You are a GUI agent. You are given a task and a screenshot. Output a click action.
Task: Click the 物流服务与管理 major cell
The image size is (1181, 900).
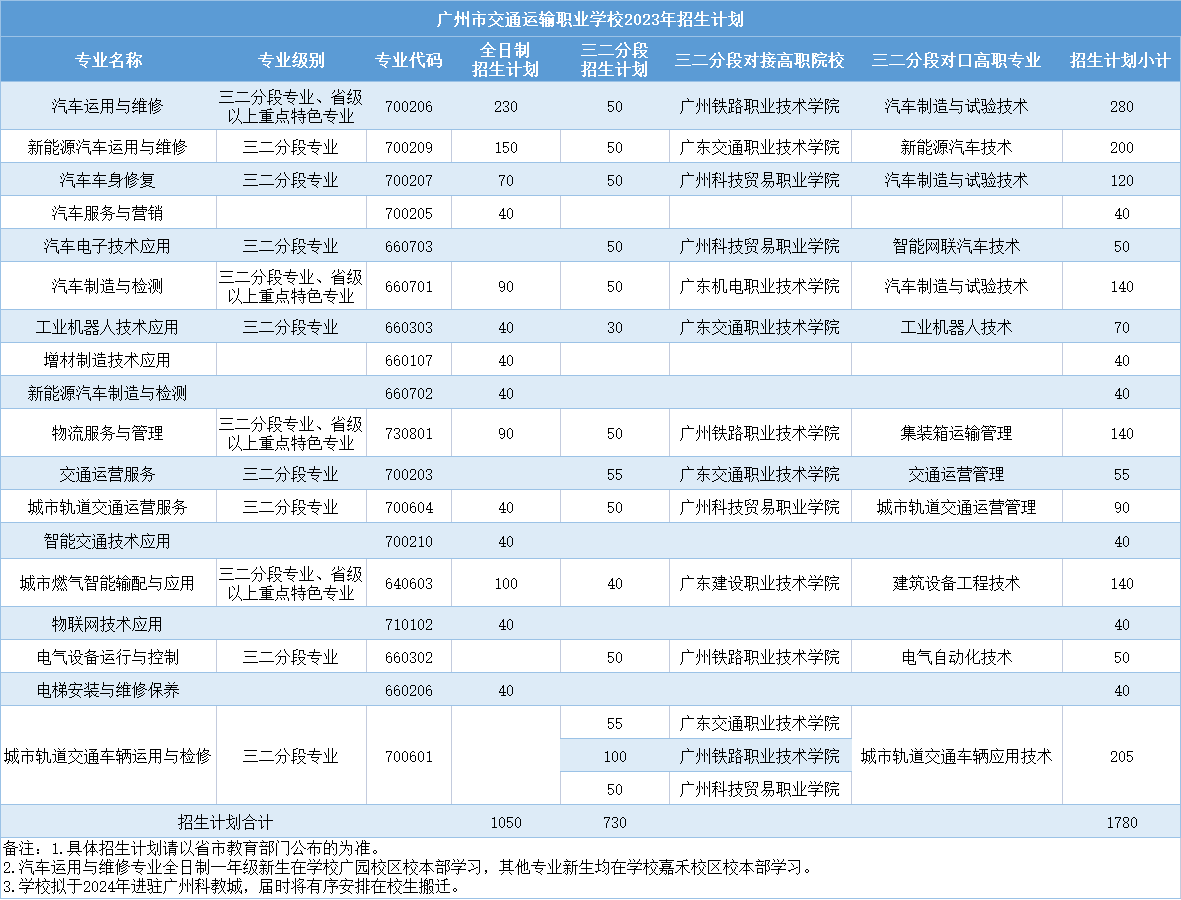[x=108, y=434]
